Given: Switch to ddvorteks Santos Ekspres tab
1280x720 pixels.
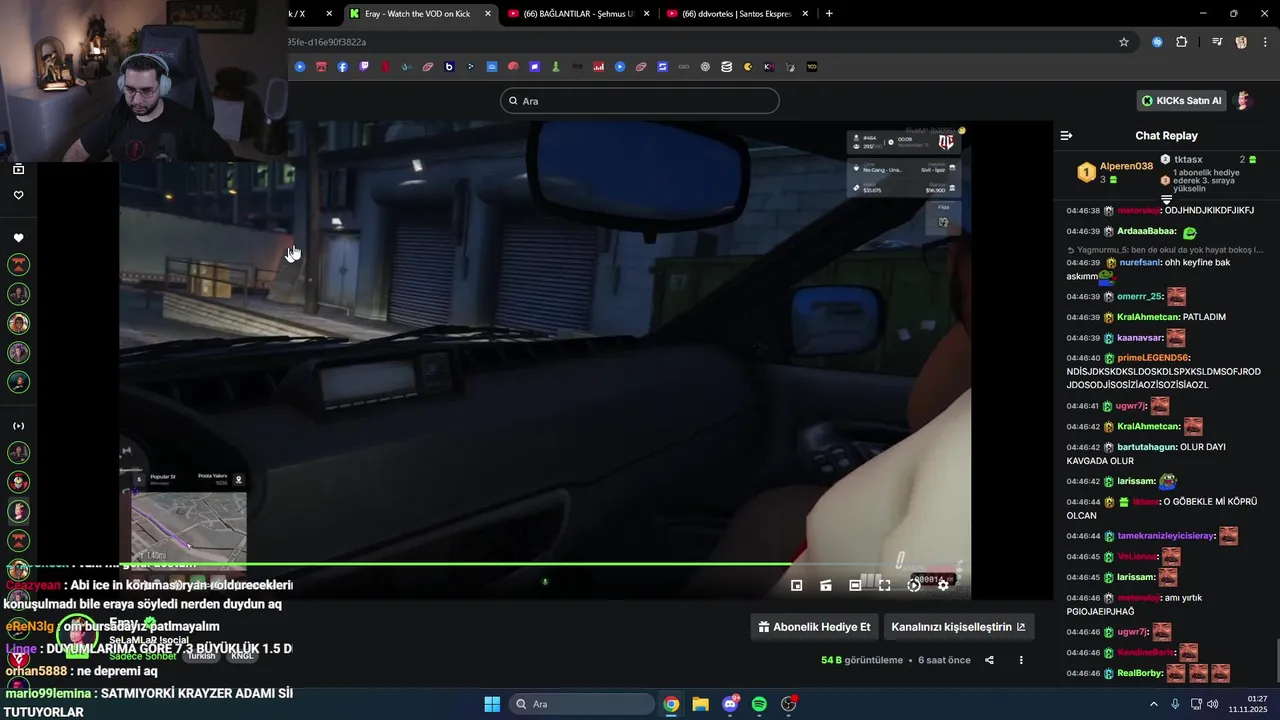Looking at the screenshot, I should (x=738, y=14).
